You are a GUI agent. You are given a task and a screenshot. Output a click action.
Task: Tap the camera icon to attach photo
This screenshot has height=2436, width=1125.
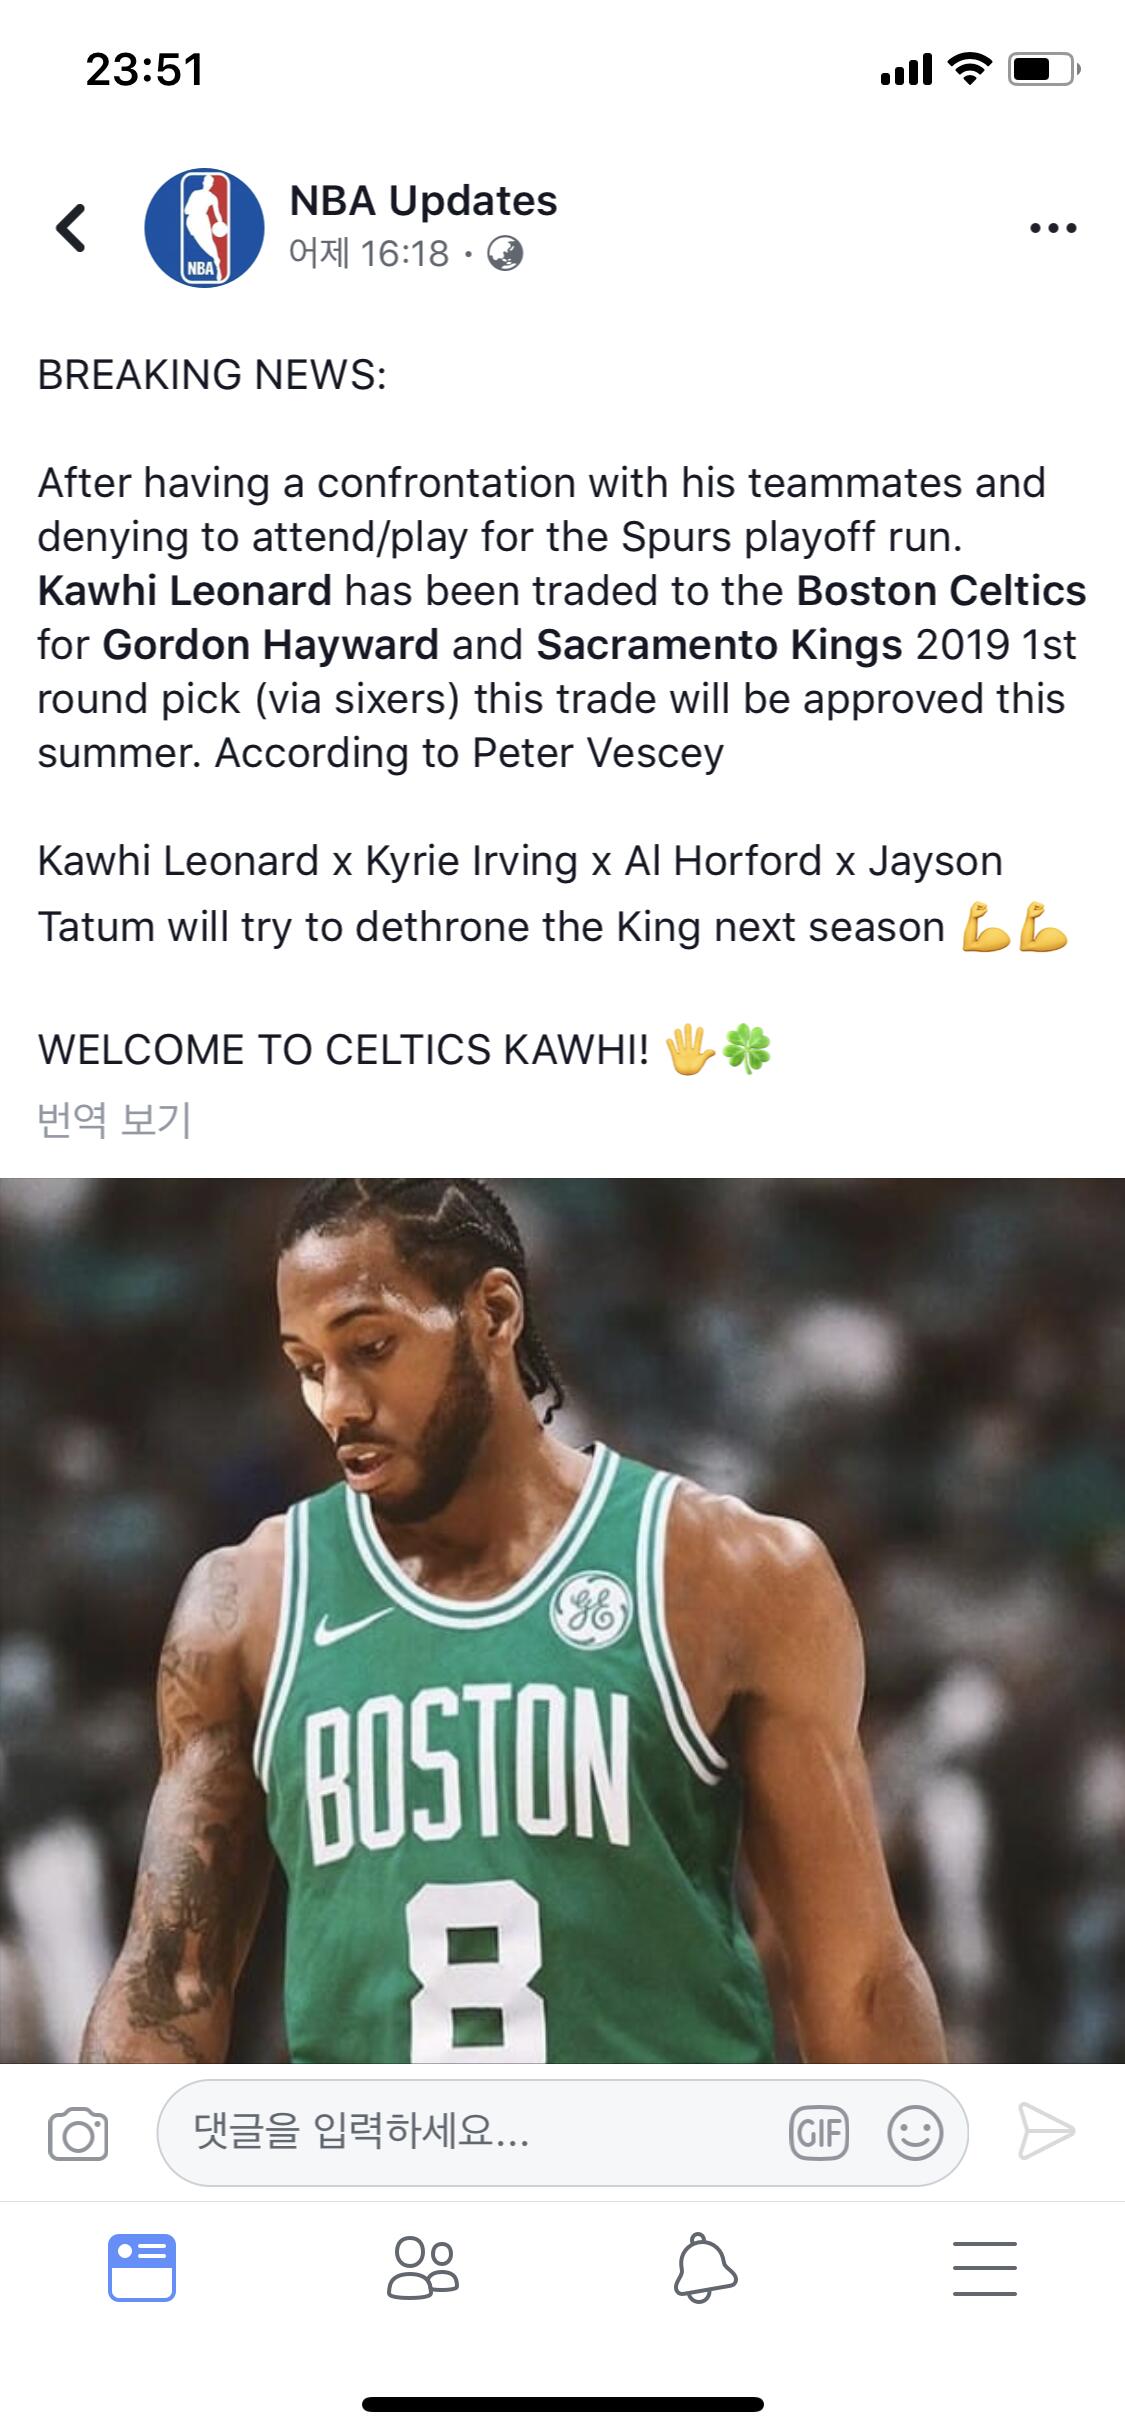(x=78, y=2133)
